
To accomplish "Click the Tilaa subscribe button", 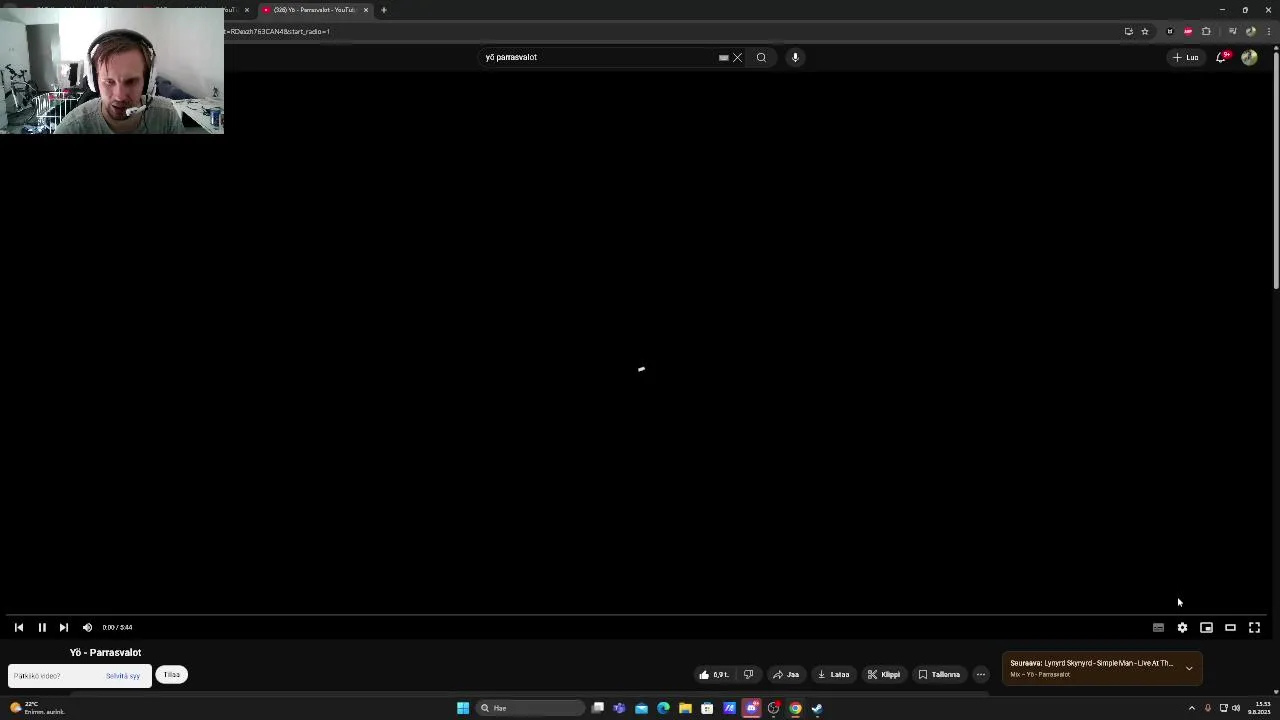I will (172, 675).
